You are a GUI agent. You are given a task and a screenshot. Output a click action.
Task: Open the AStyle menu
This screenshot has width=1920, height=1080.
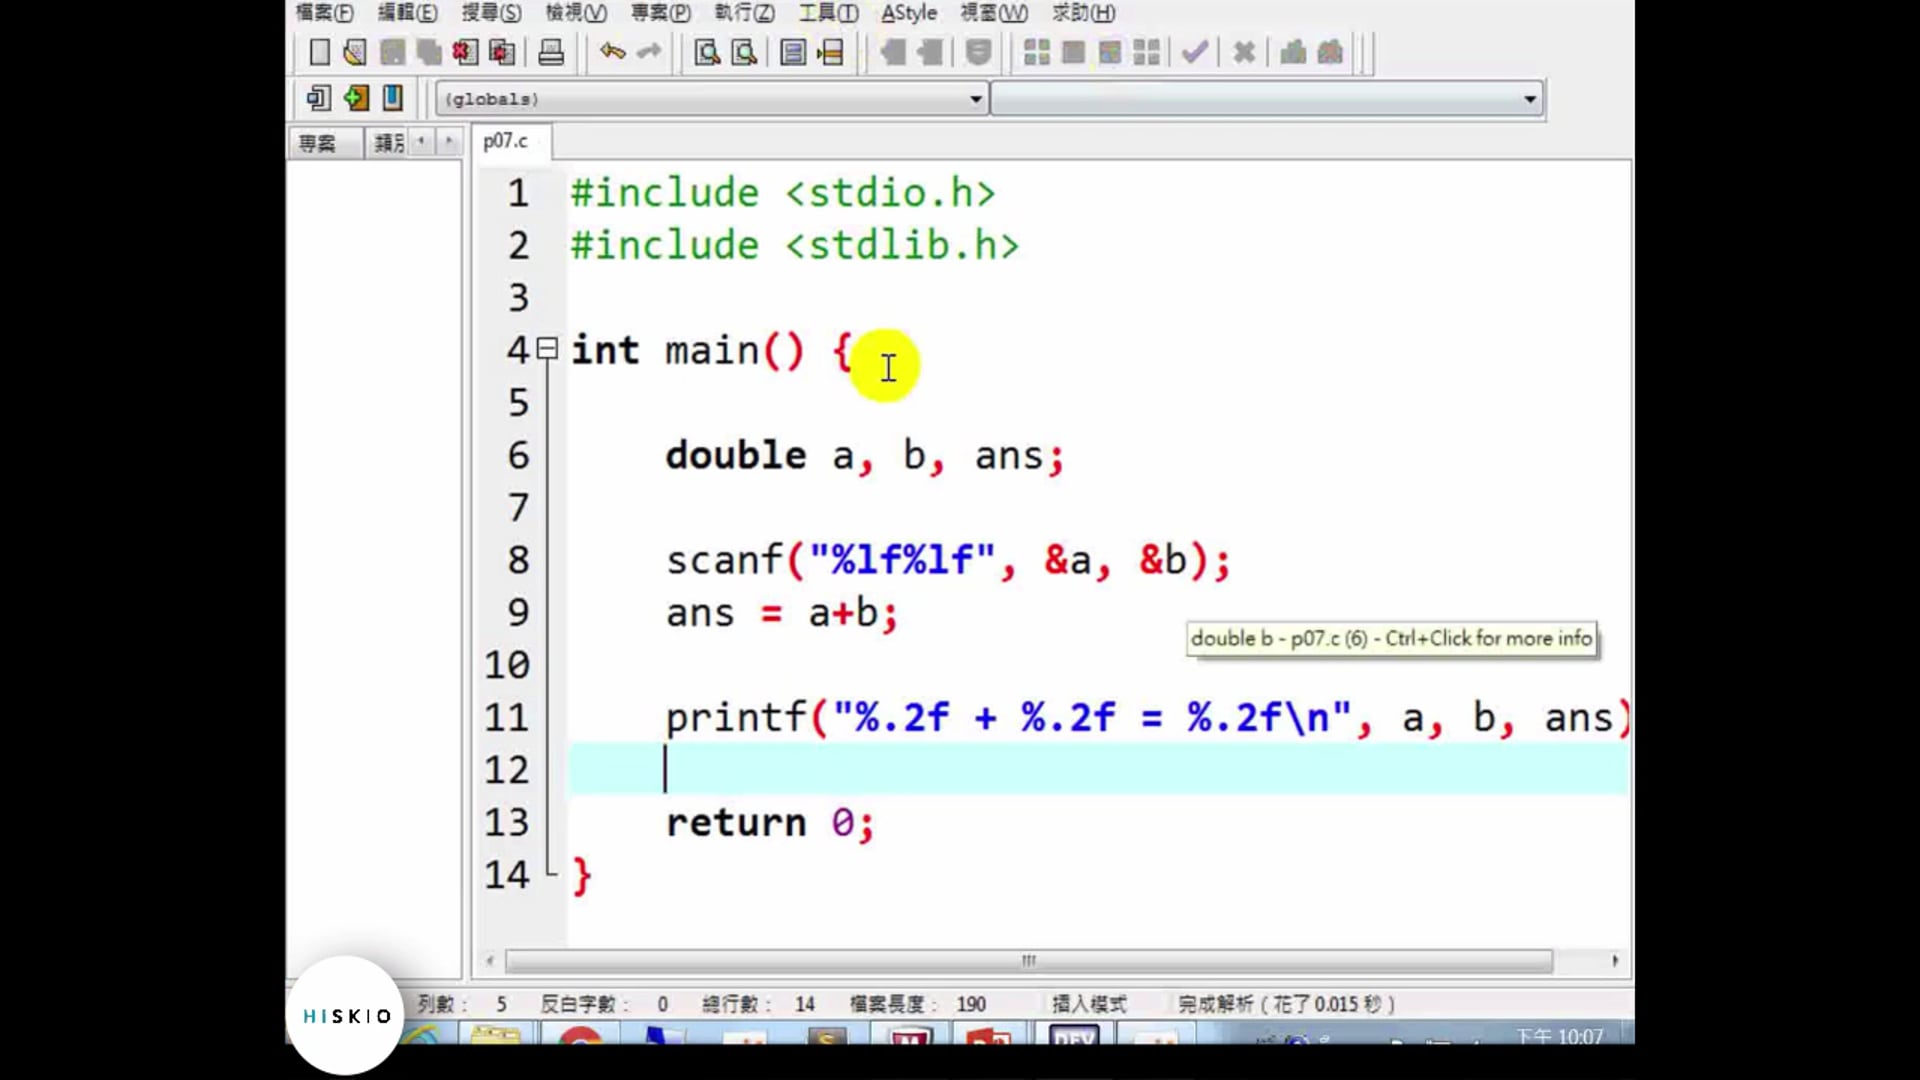[908, 13]
